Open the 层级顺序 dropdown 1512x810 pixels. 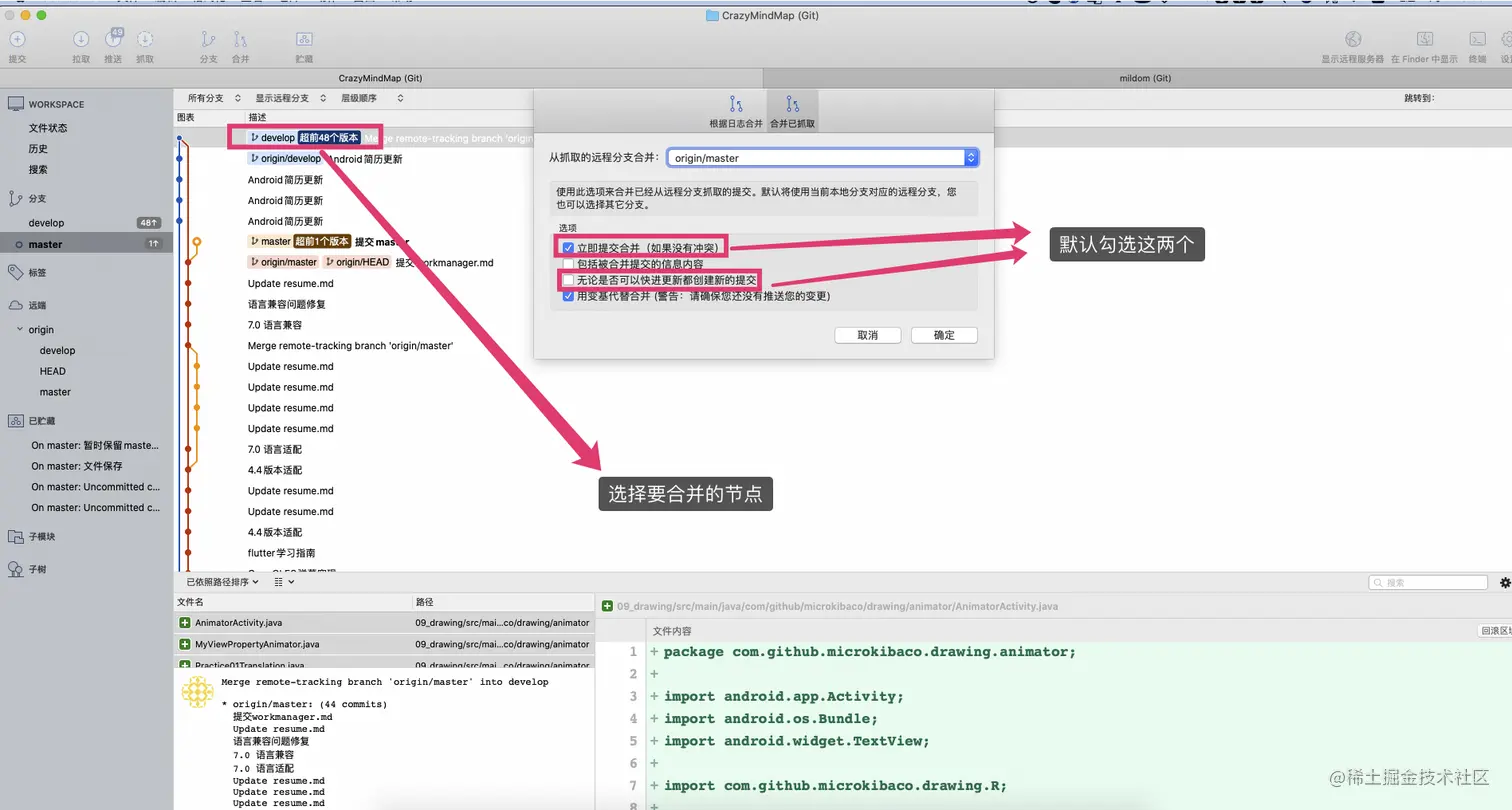(x=372, y=98)
